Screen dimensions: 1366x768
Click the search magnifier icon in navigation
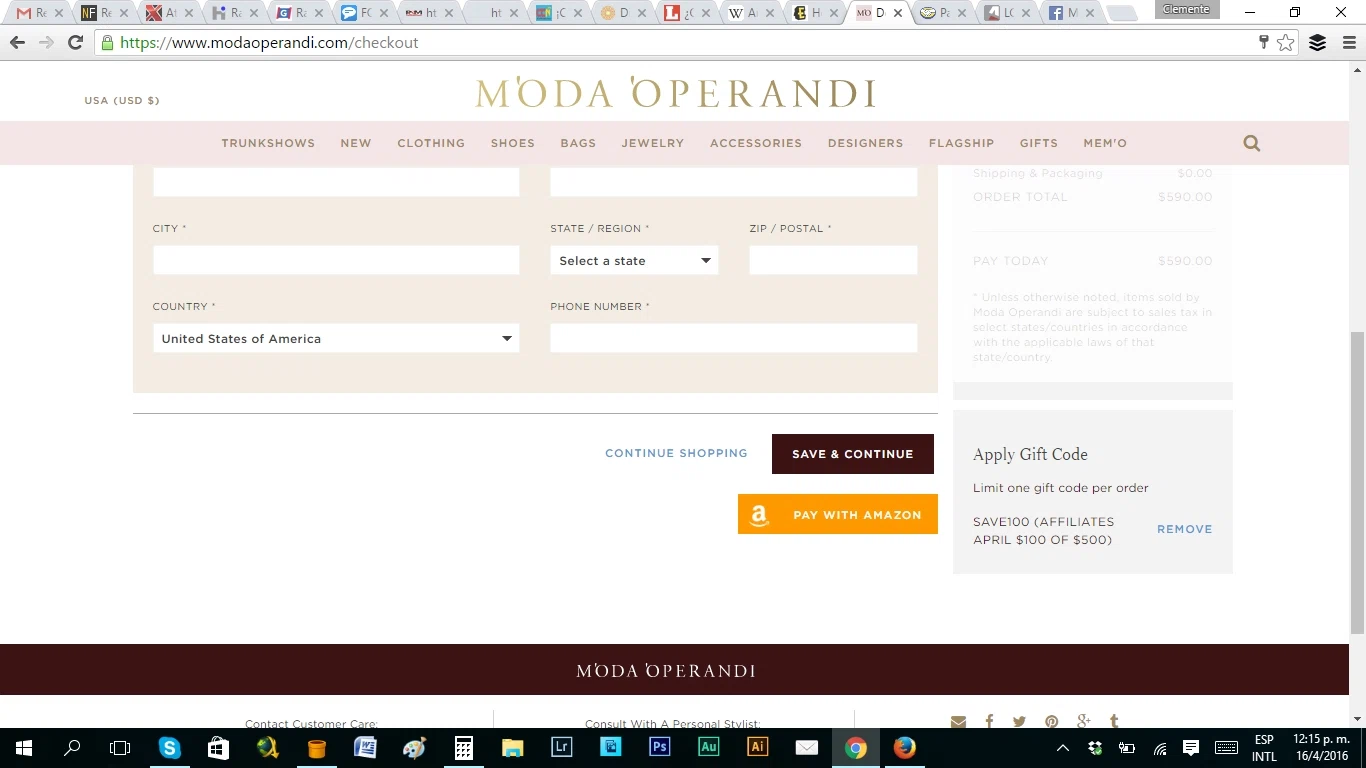coord(1251,143)
